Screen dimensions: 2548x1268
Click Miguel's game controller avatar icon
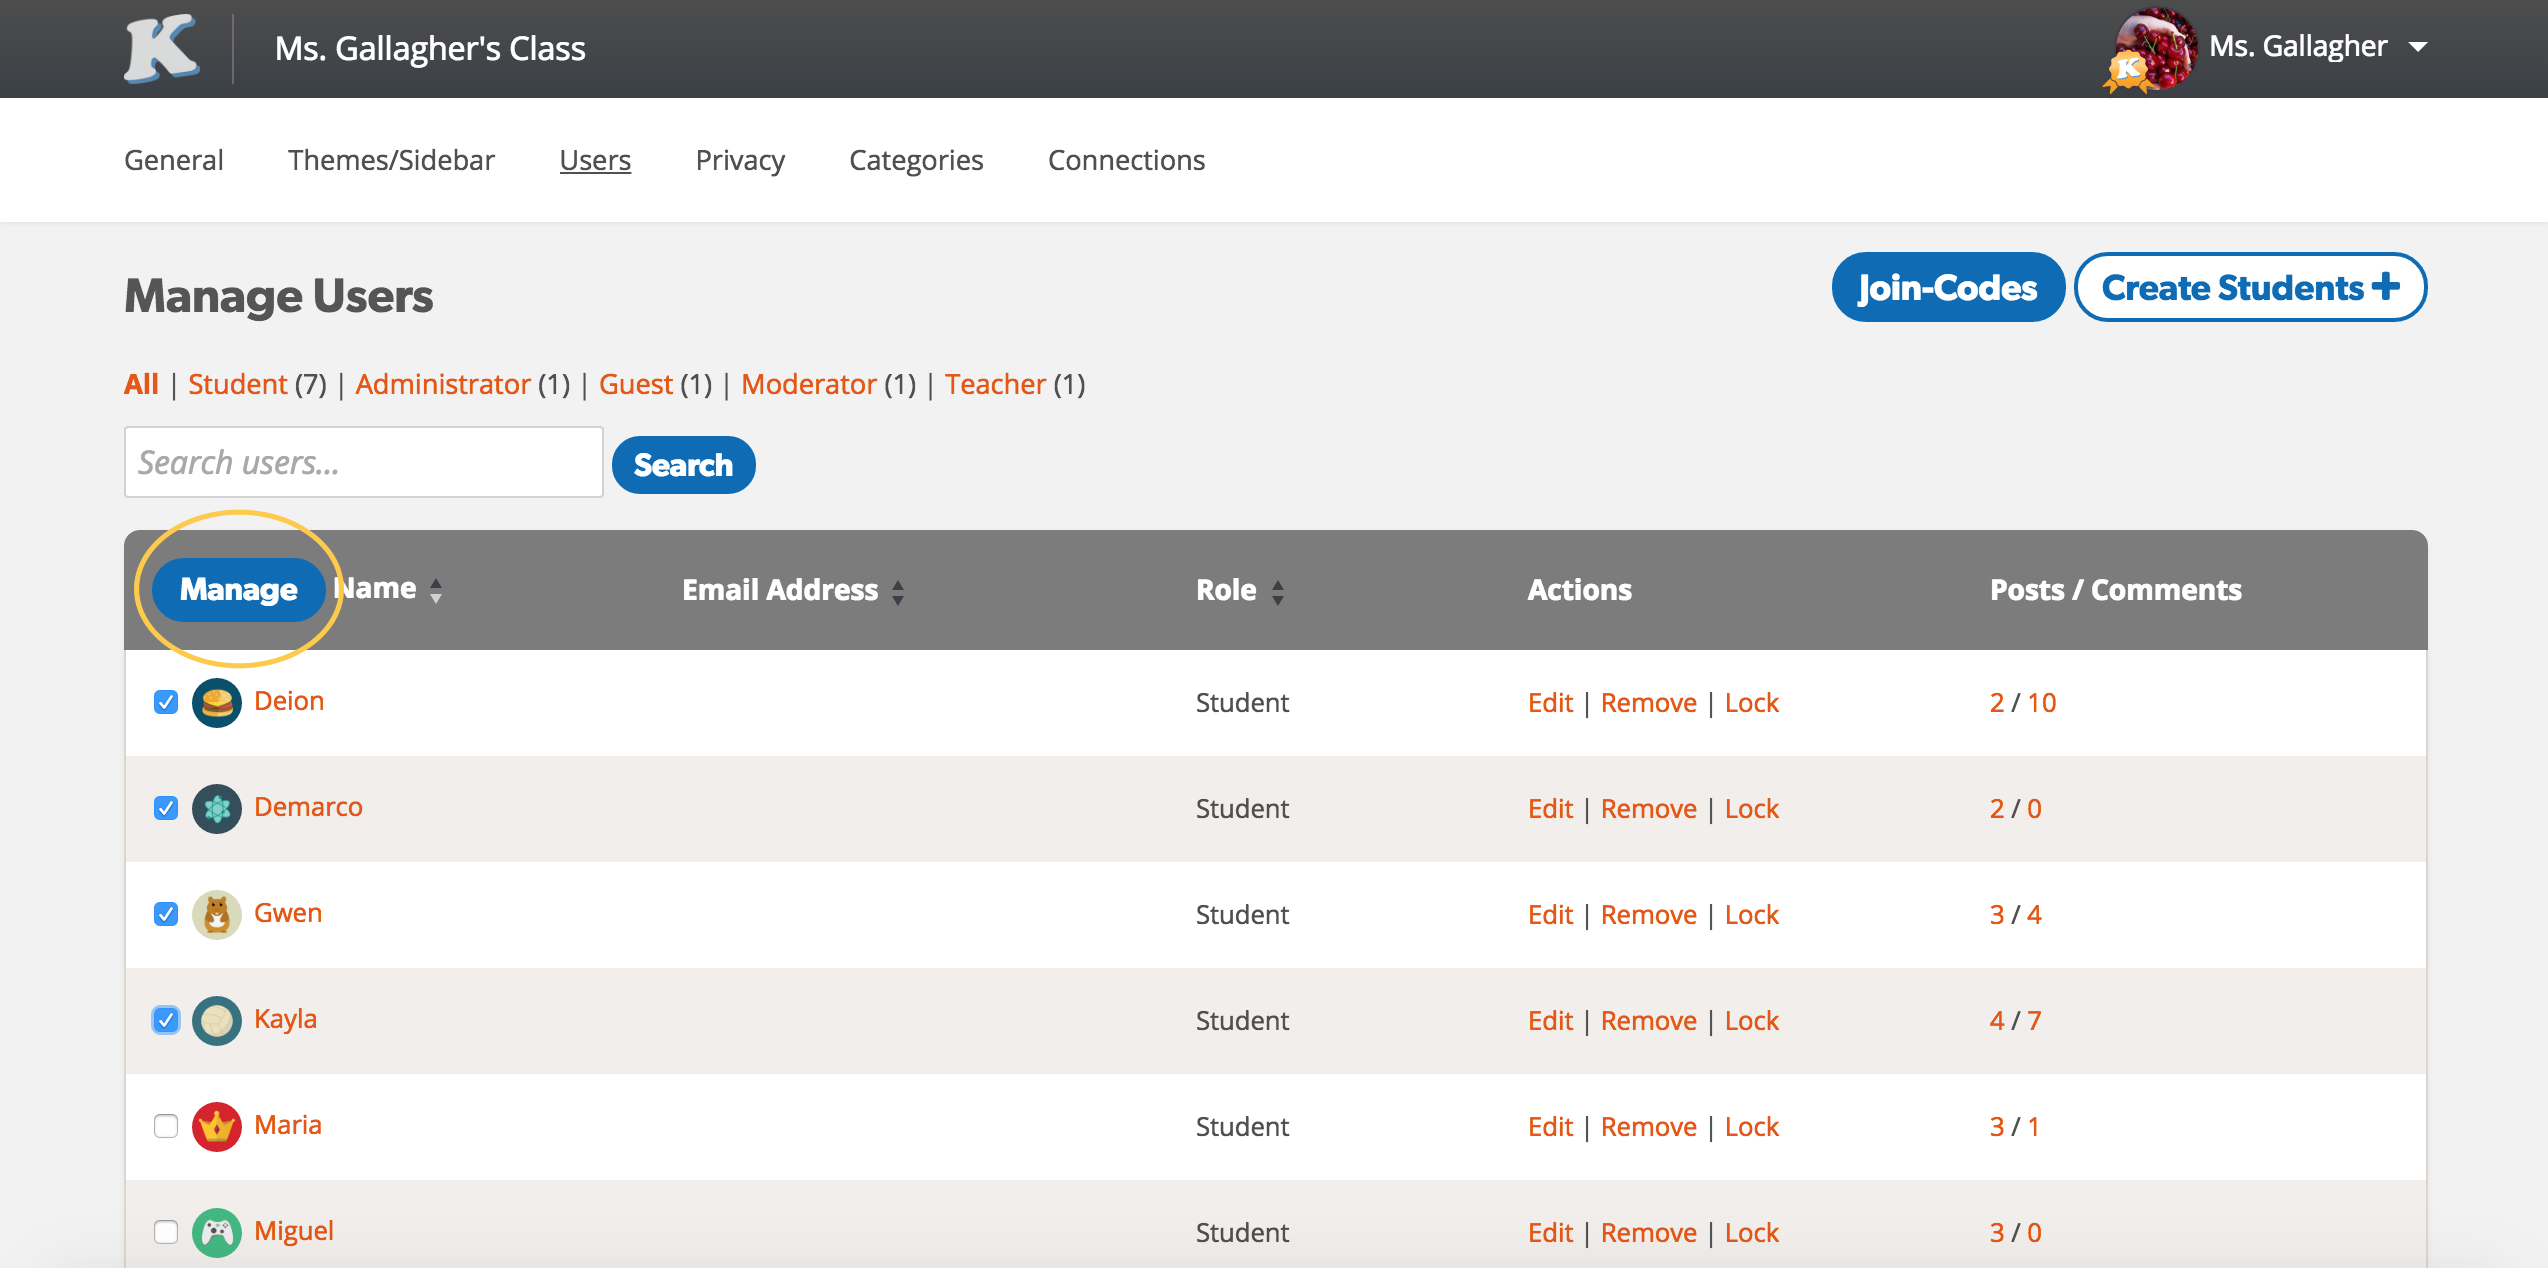pos(216,1233)
